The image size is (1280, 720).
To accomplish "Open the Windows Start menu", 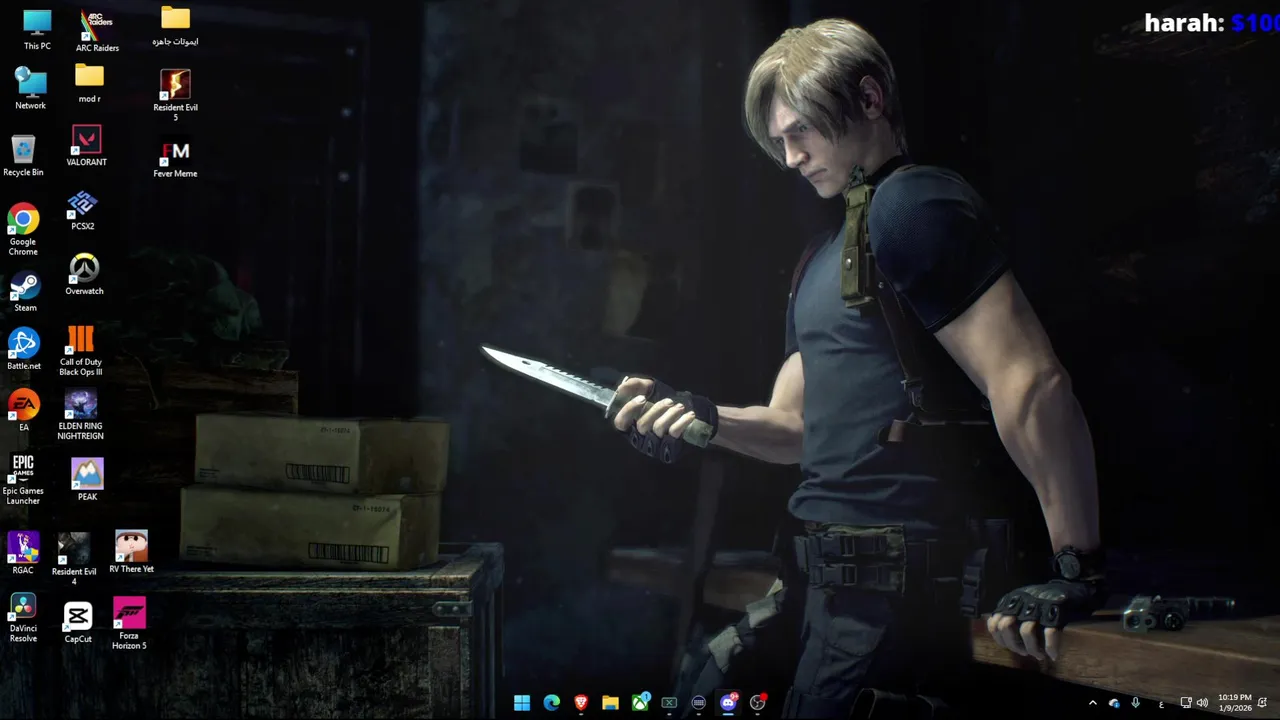I will (x=522, y=703).
